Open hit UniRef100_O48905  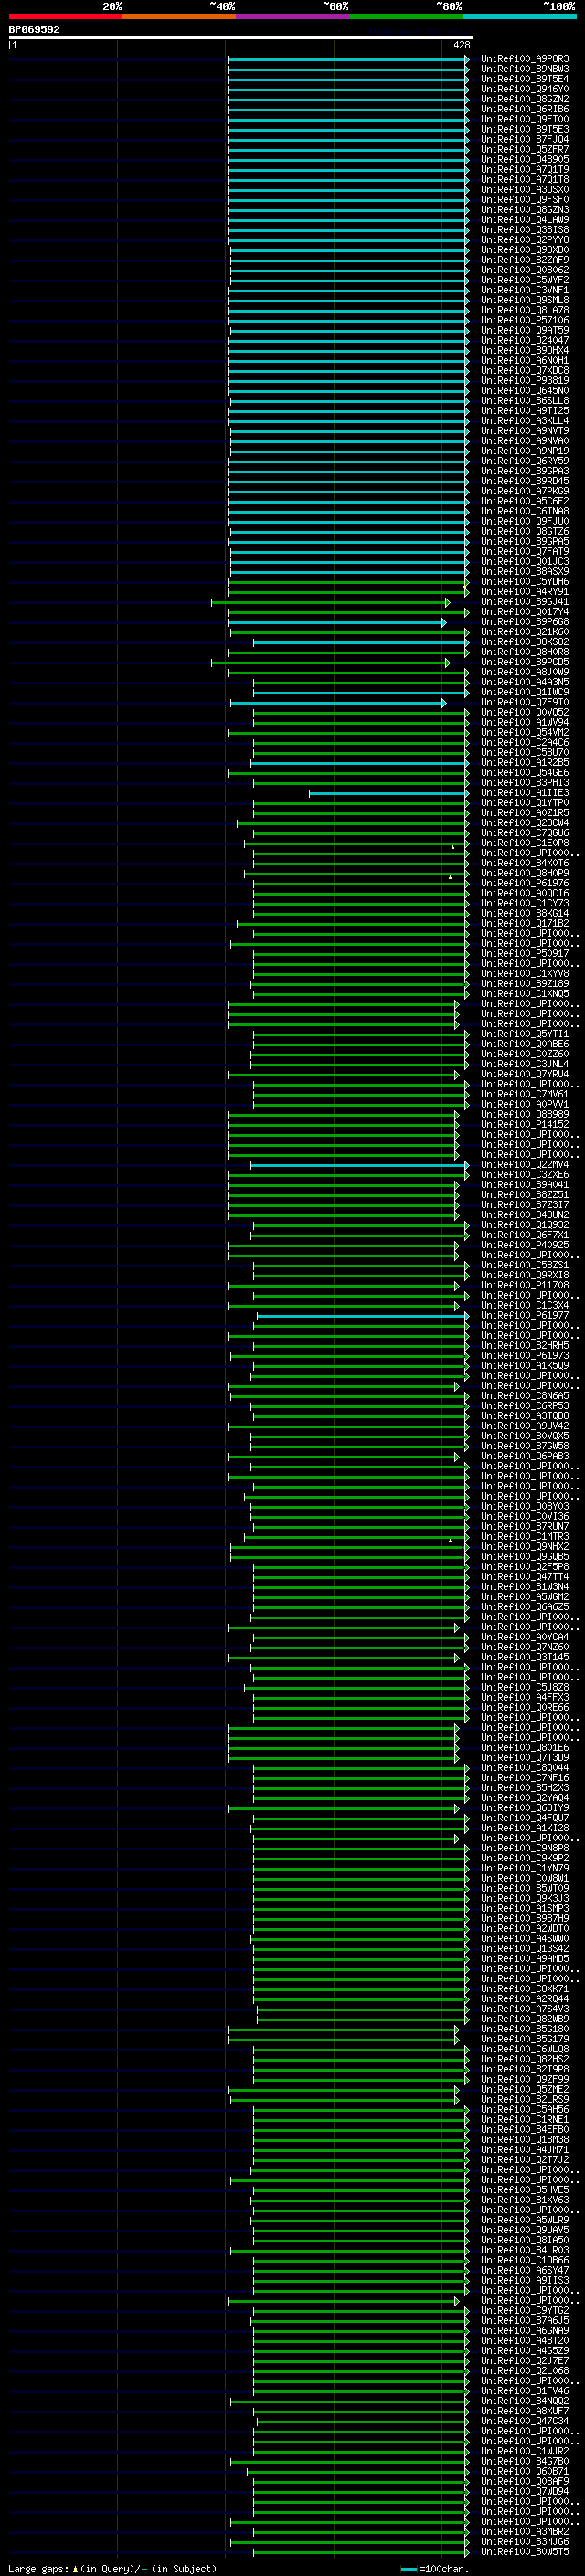[x=524, y=160]
